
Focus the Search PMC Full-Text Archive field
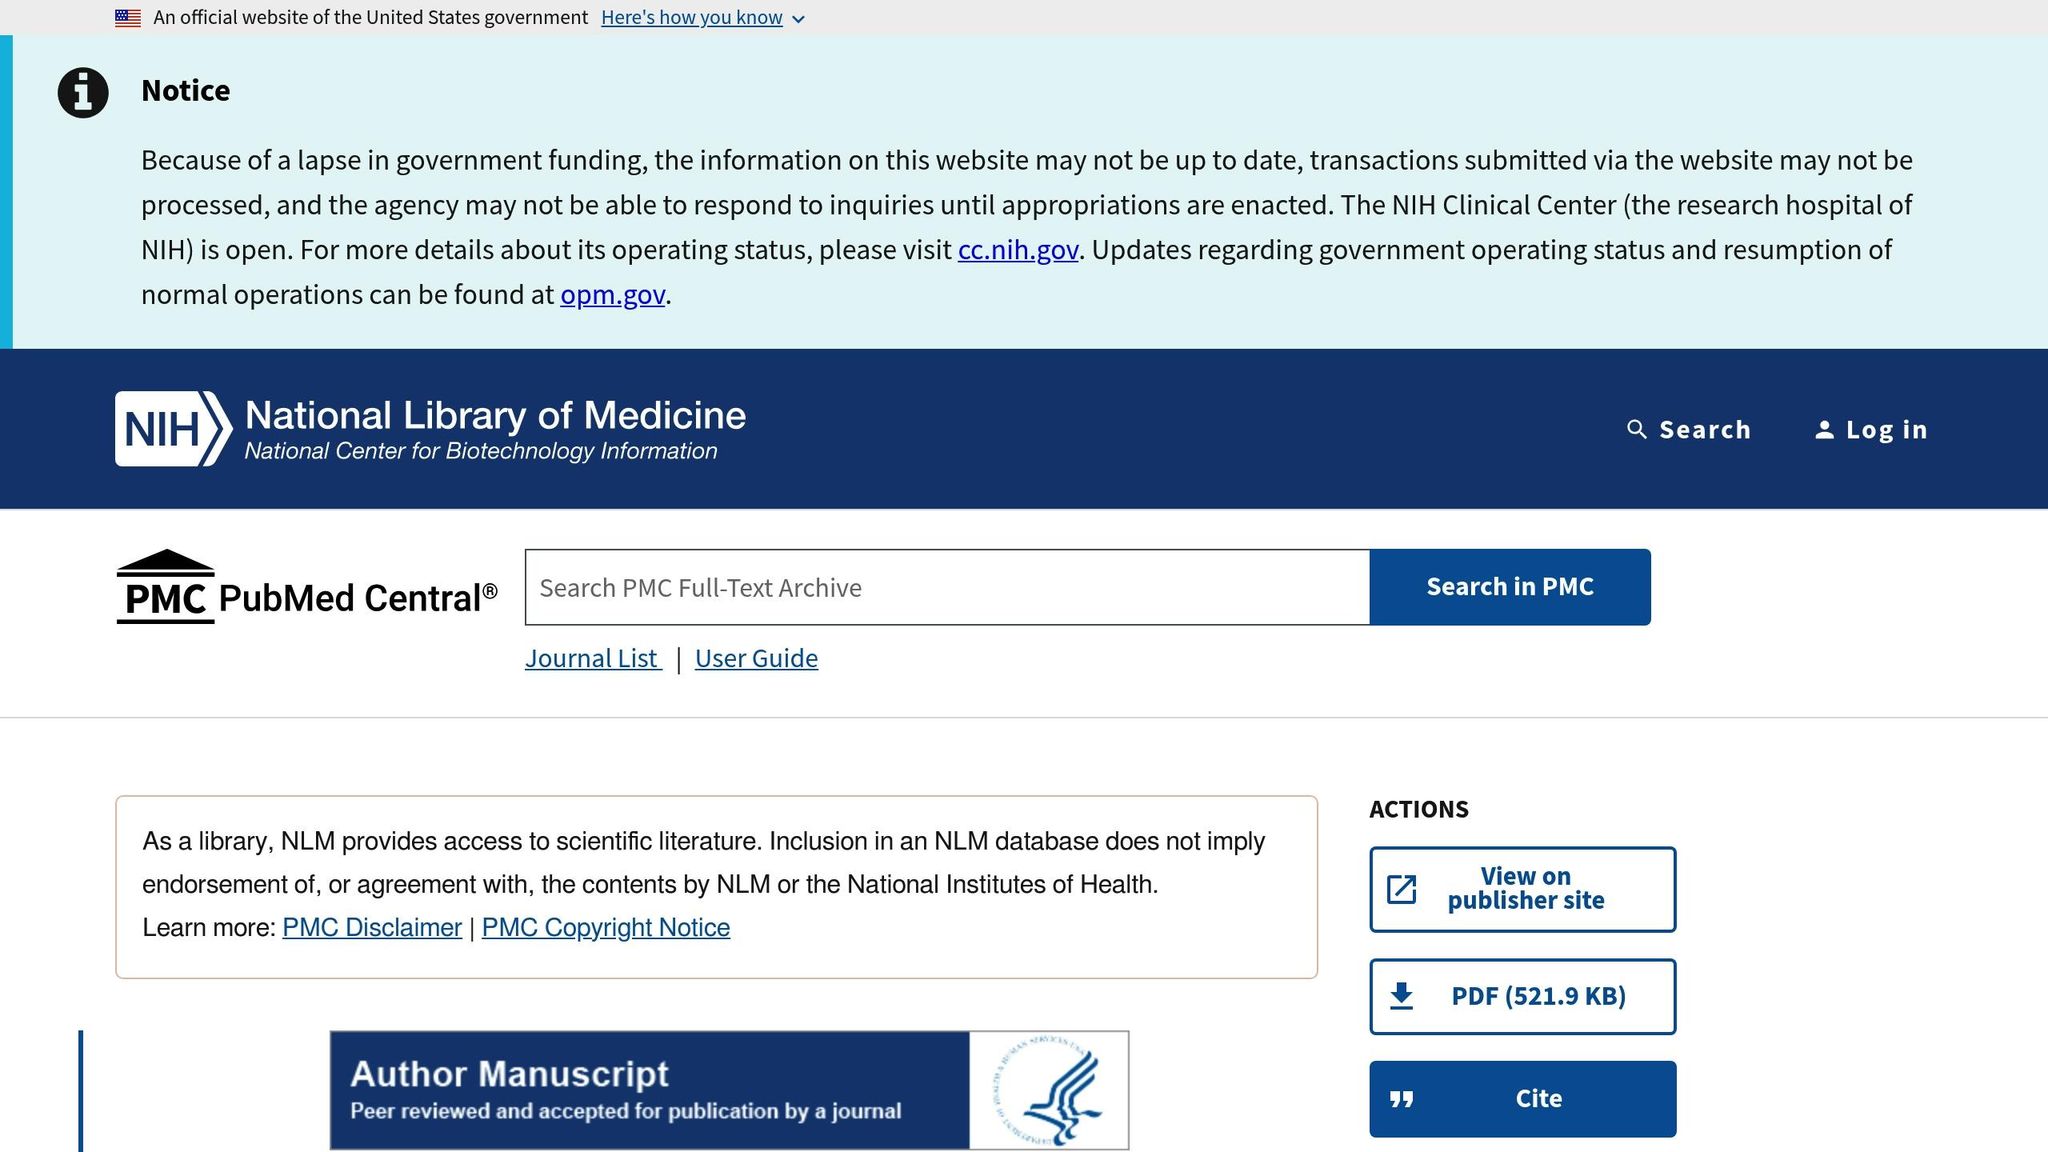click(946, 588)
